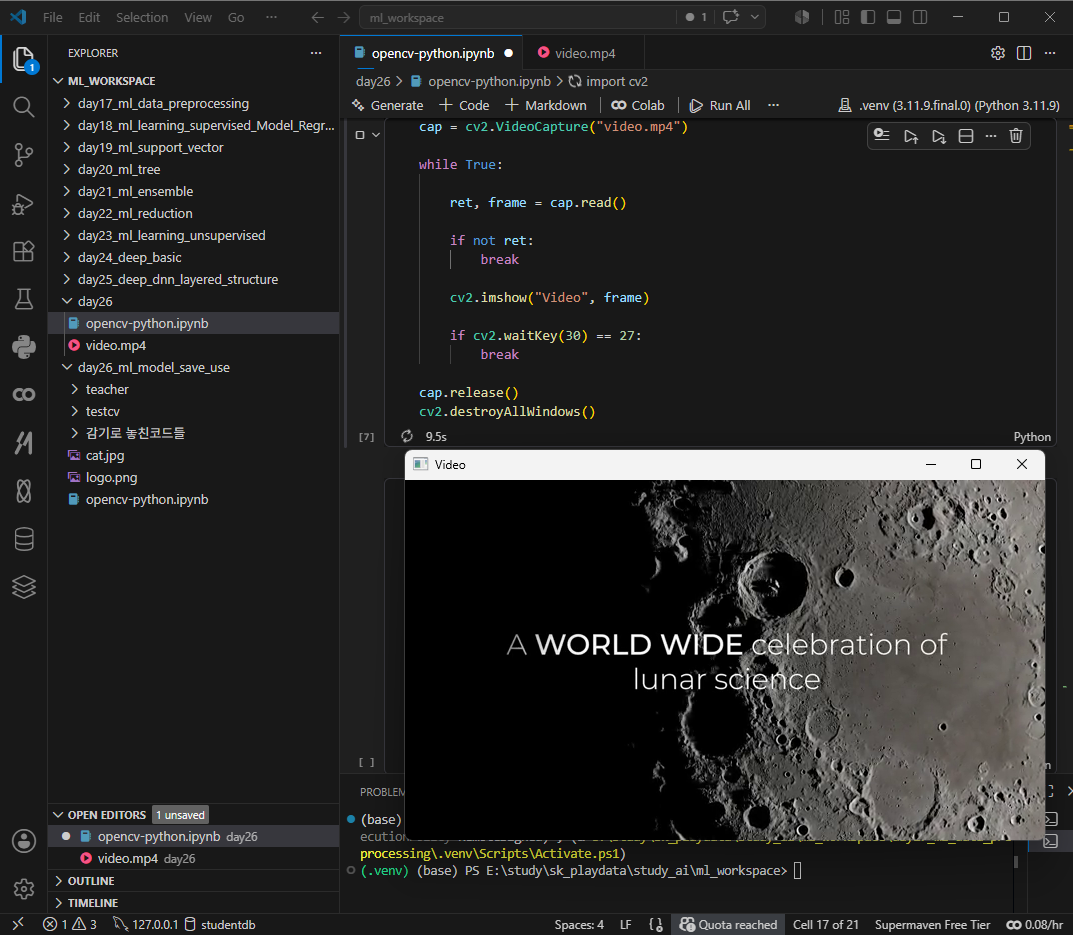Open the Run and Debug view
The width and height of the screenshot is (1073, 935).
(24, 204)
